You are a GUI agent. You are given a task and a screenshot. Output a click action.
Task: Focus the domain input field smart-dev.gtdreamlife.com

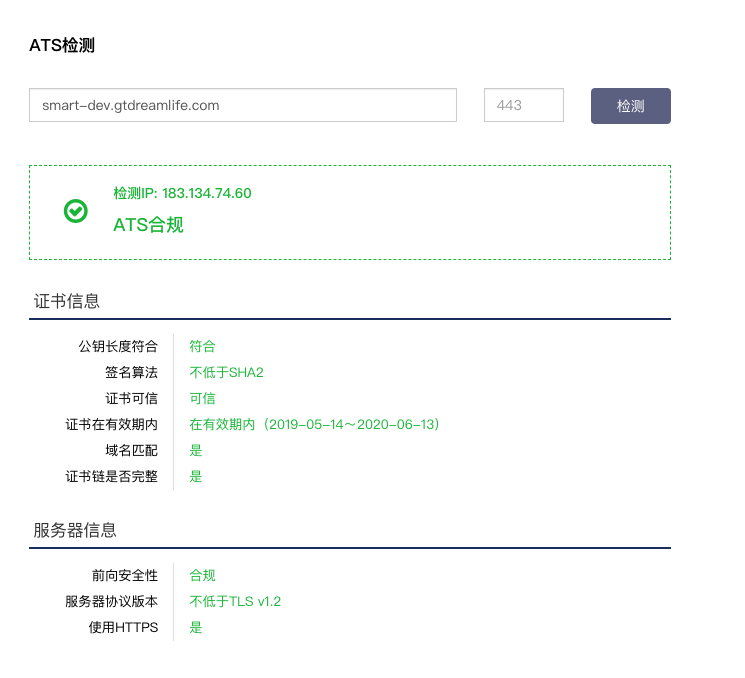[243, 105]
